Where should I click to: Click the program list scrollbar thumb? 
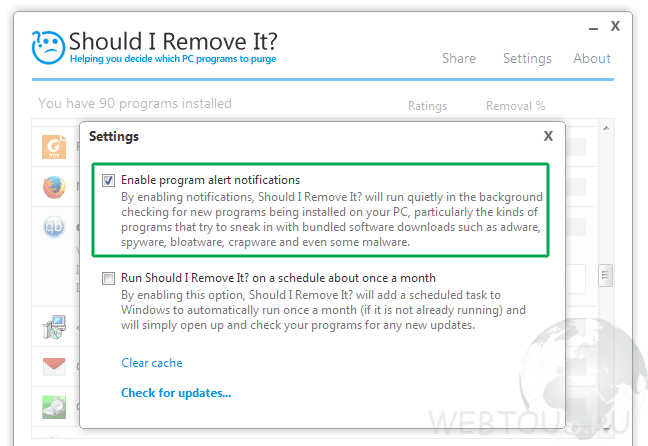tap(605, 275)
